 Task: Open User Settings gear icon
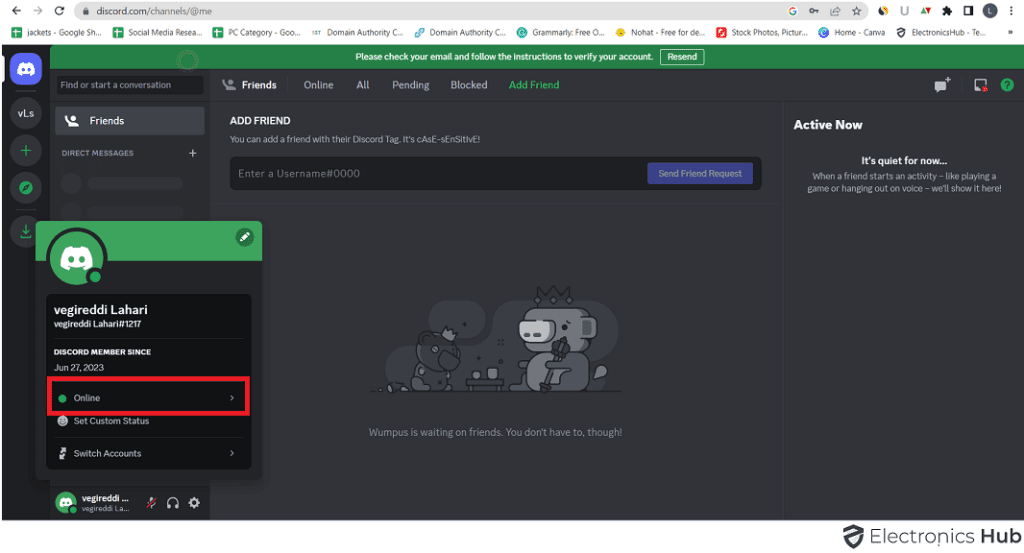194,503
